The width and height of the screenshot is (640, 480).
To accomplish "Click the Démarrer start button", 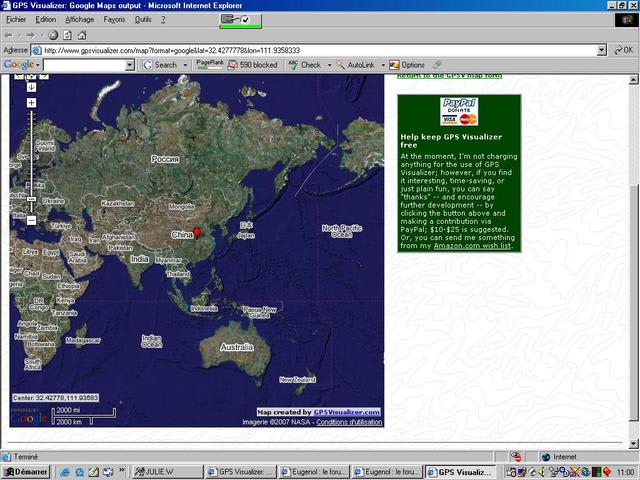I will coord(27,471).
